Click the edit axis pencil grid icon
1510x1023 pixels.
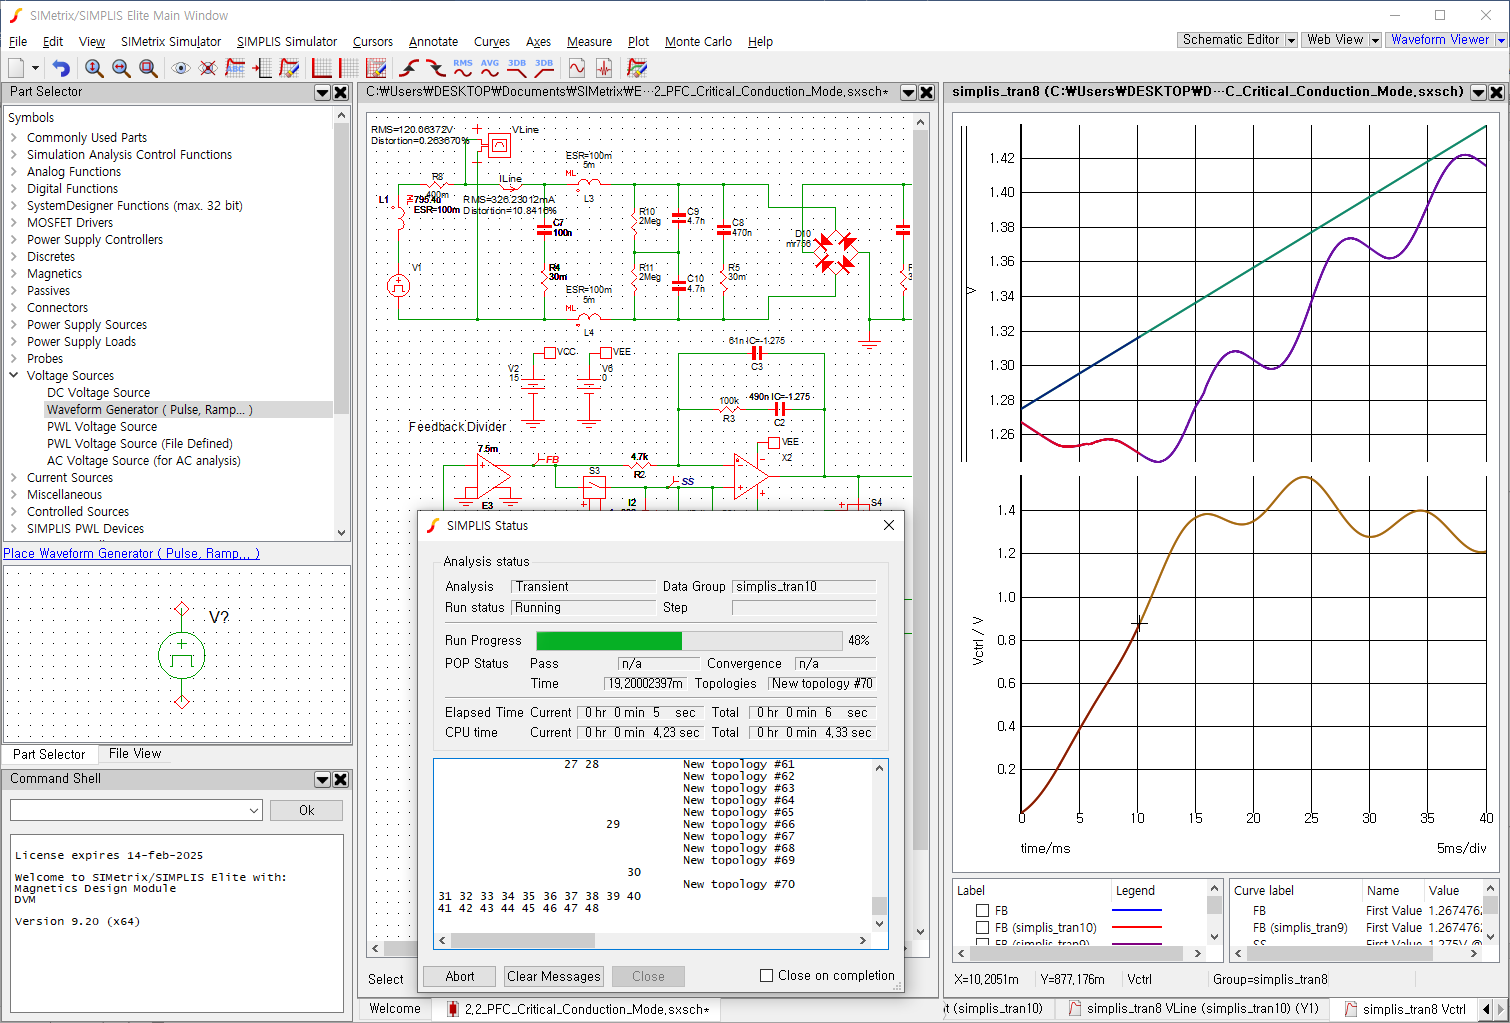(x=376, y=68)
